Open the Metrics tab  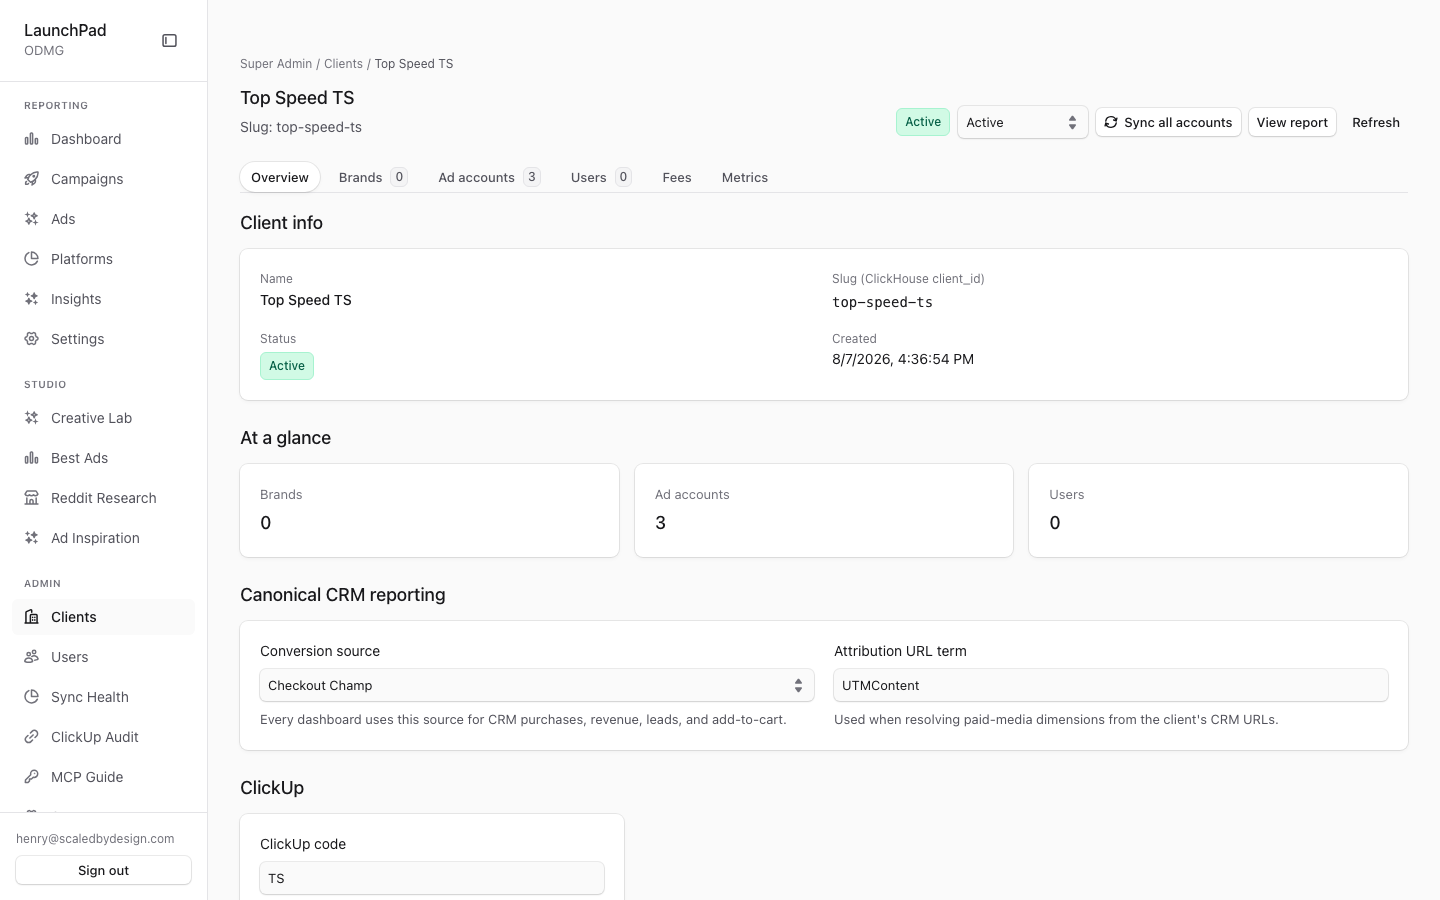[x=745, y=177]
